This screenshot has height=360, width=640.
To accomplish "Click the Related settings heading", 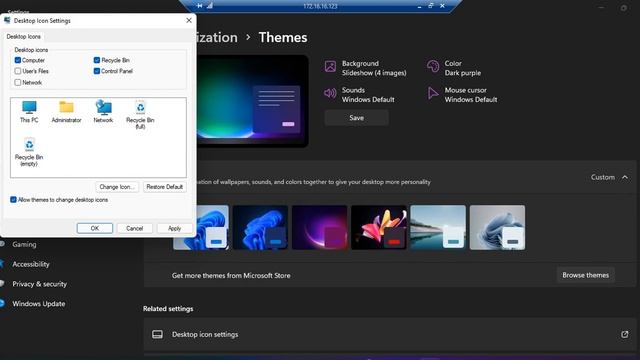I will pos(168,309).
